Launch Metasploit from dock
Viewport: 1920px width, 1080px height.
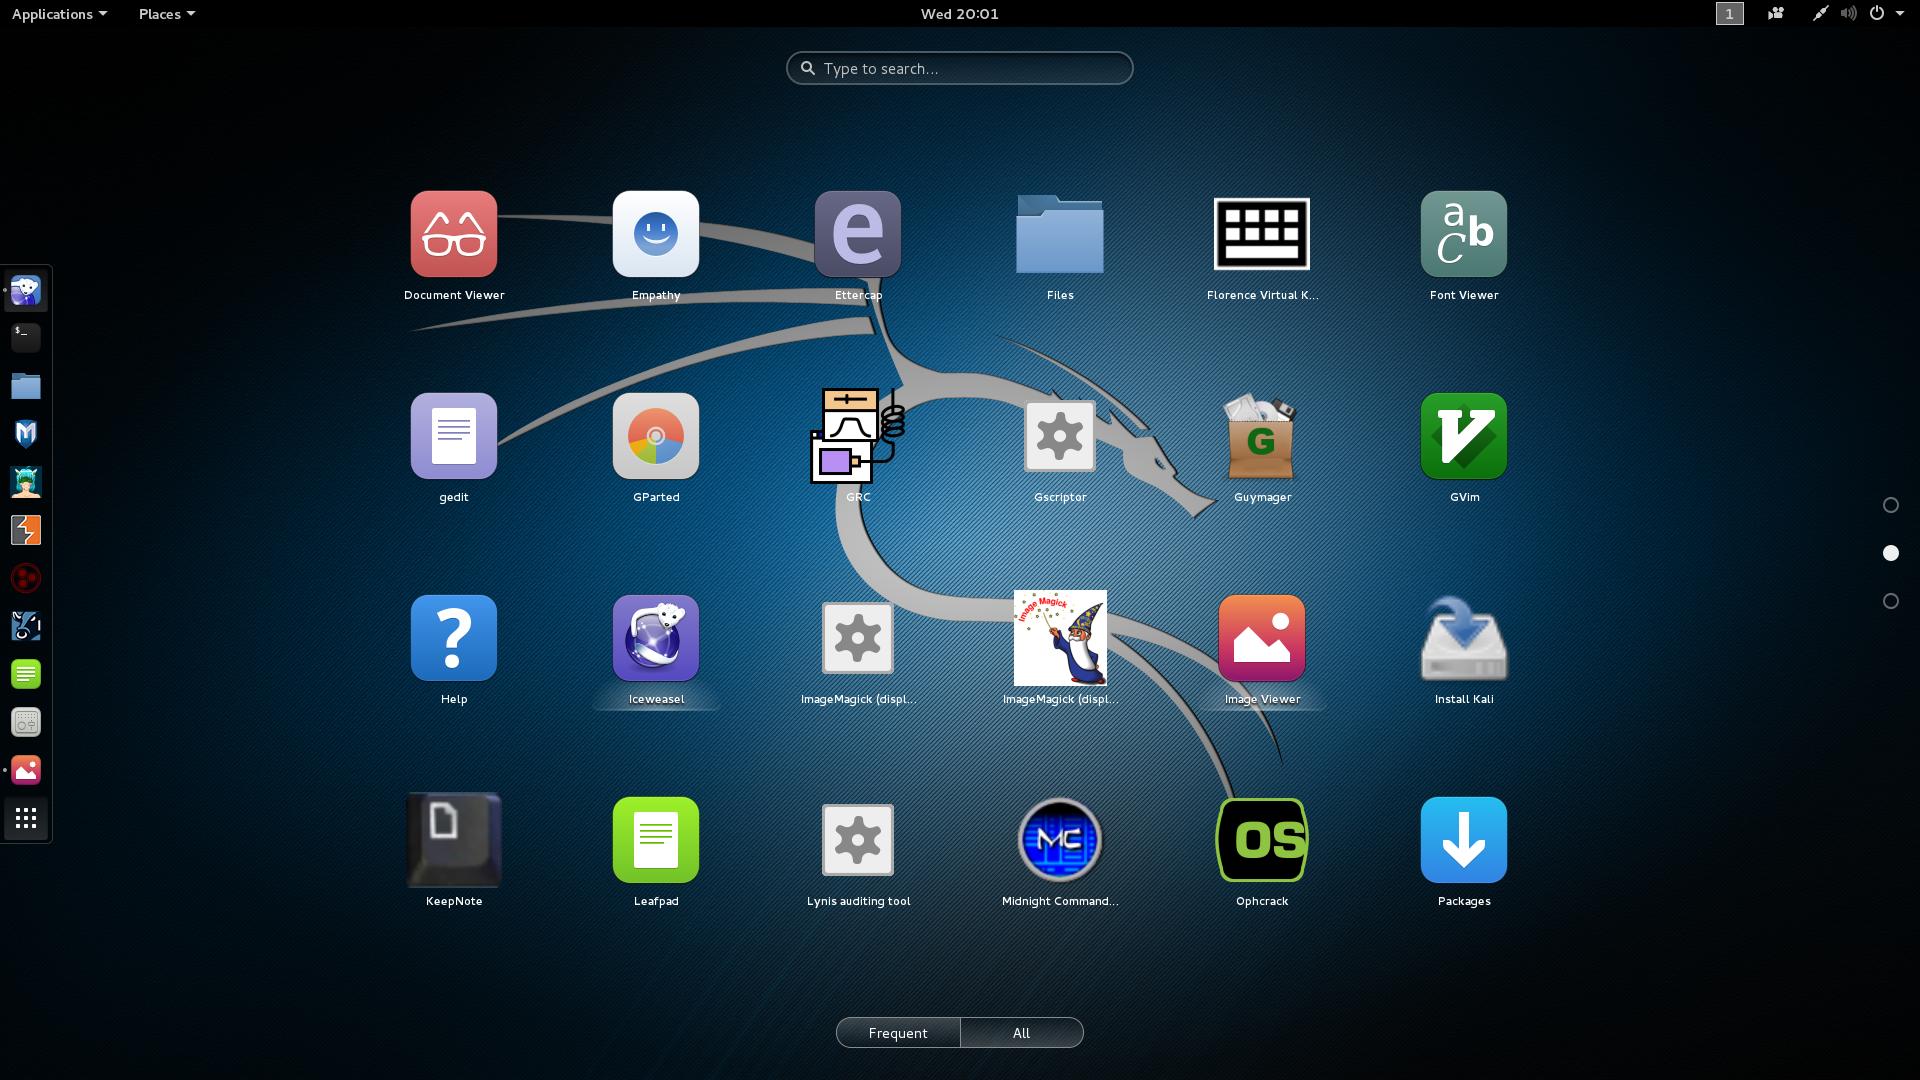click(26, 434)
